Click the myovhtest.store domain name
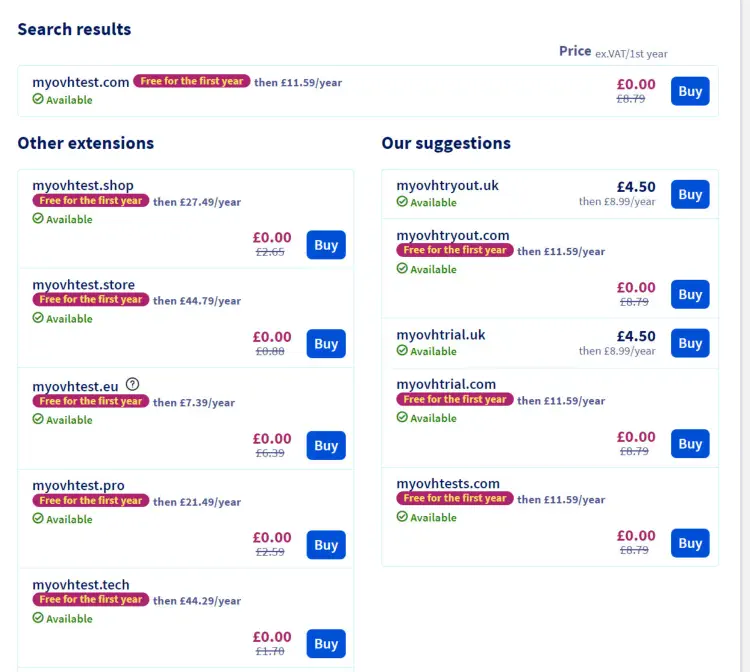 coord(83,285)
